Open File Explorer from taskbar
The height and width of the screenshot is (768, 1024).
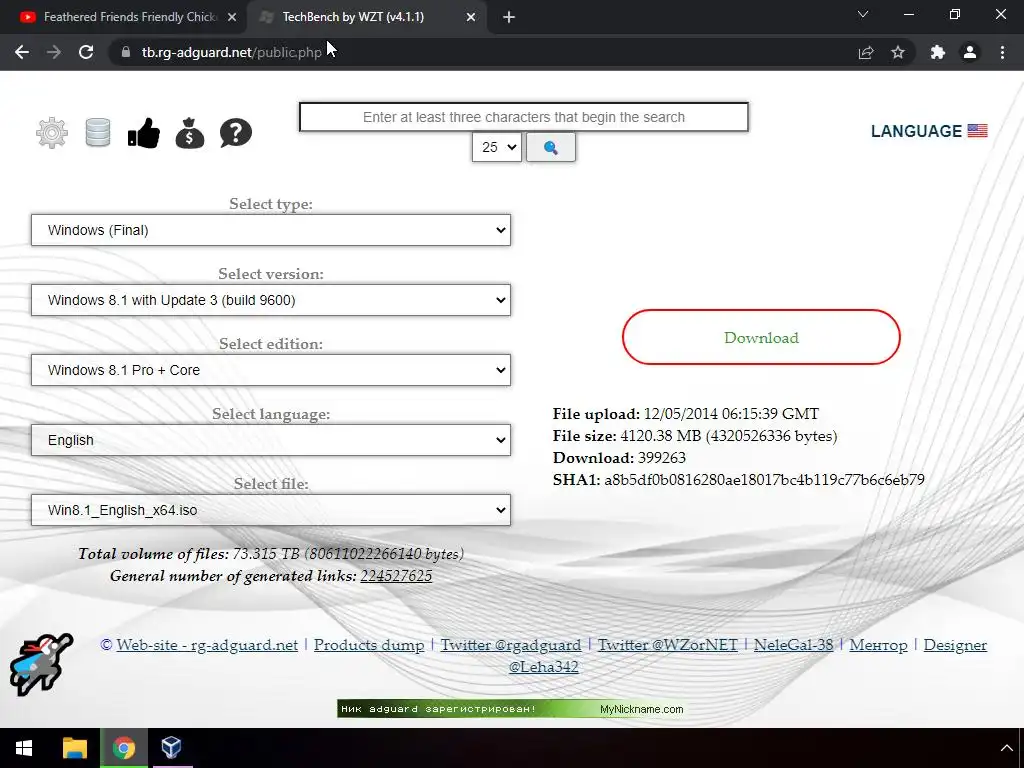(74, 748)
